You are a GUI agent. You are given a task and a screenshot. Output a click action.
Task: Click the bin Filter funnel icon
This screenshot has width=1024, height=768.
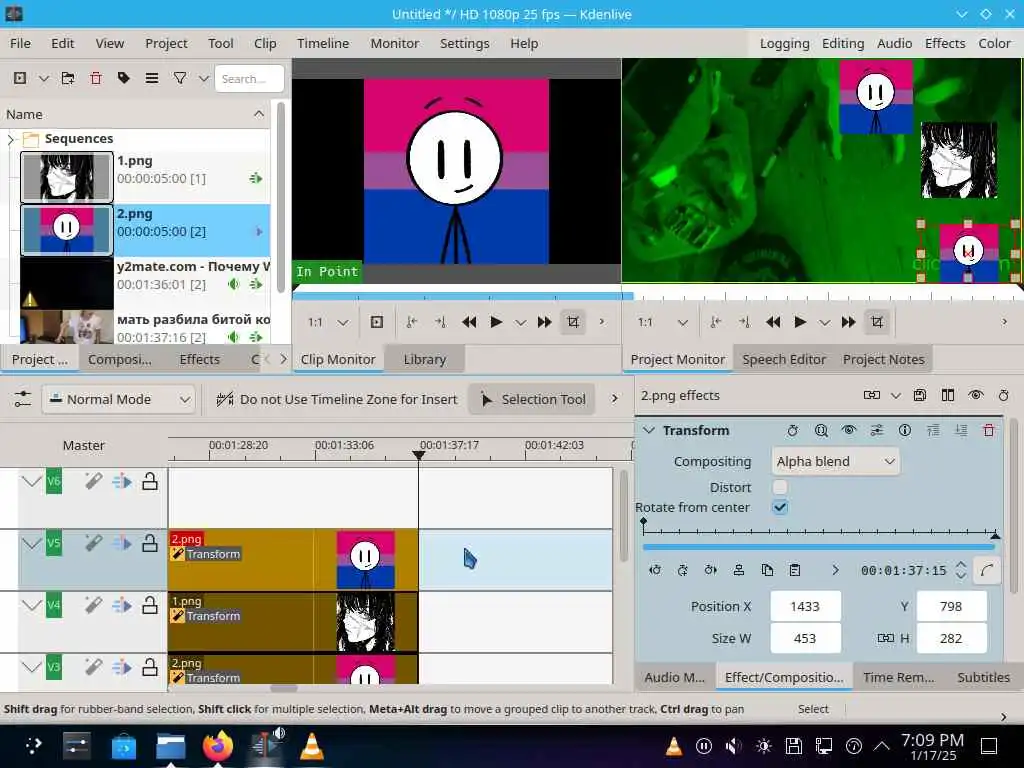pyautogui.click(x=180, y=78)
